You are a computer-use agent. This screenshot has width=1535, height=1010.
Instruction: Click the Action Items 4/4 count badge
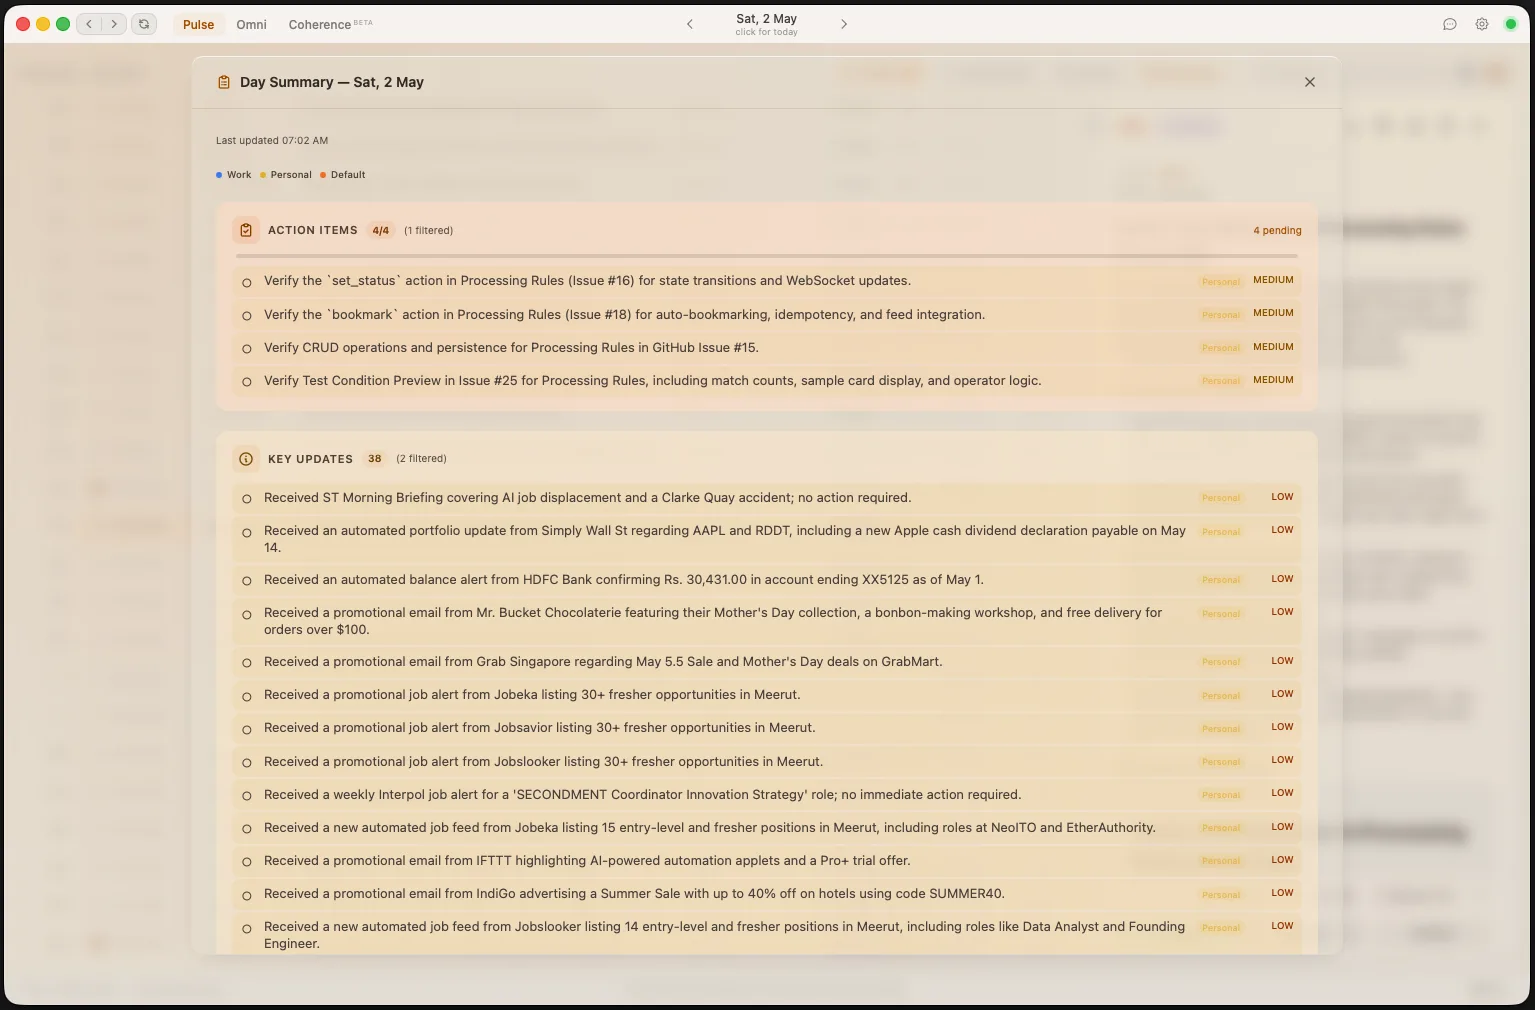pyautogui.click(x=380, y=230)
